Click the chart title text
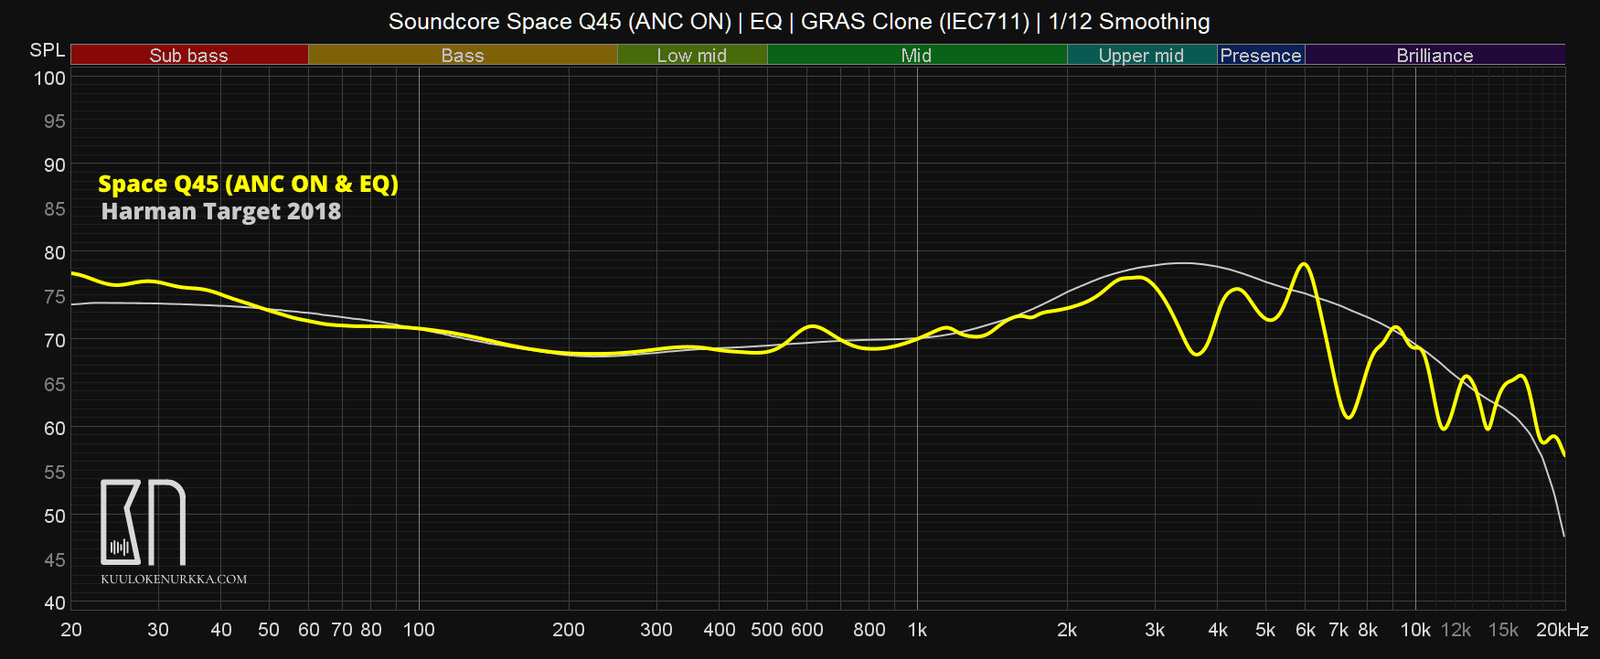The height and width of the screenshot is (659, 1600). (799, 21)
